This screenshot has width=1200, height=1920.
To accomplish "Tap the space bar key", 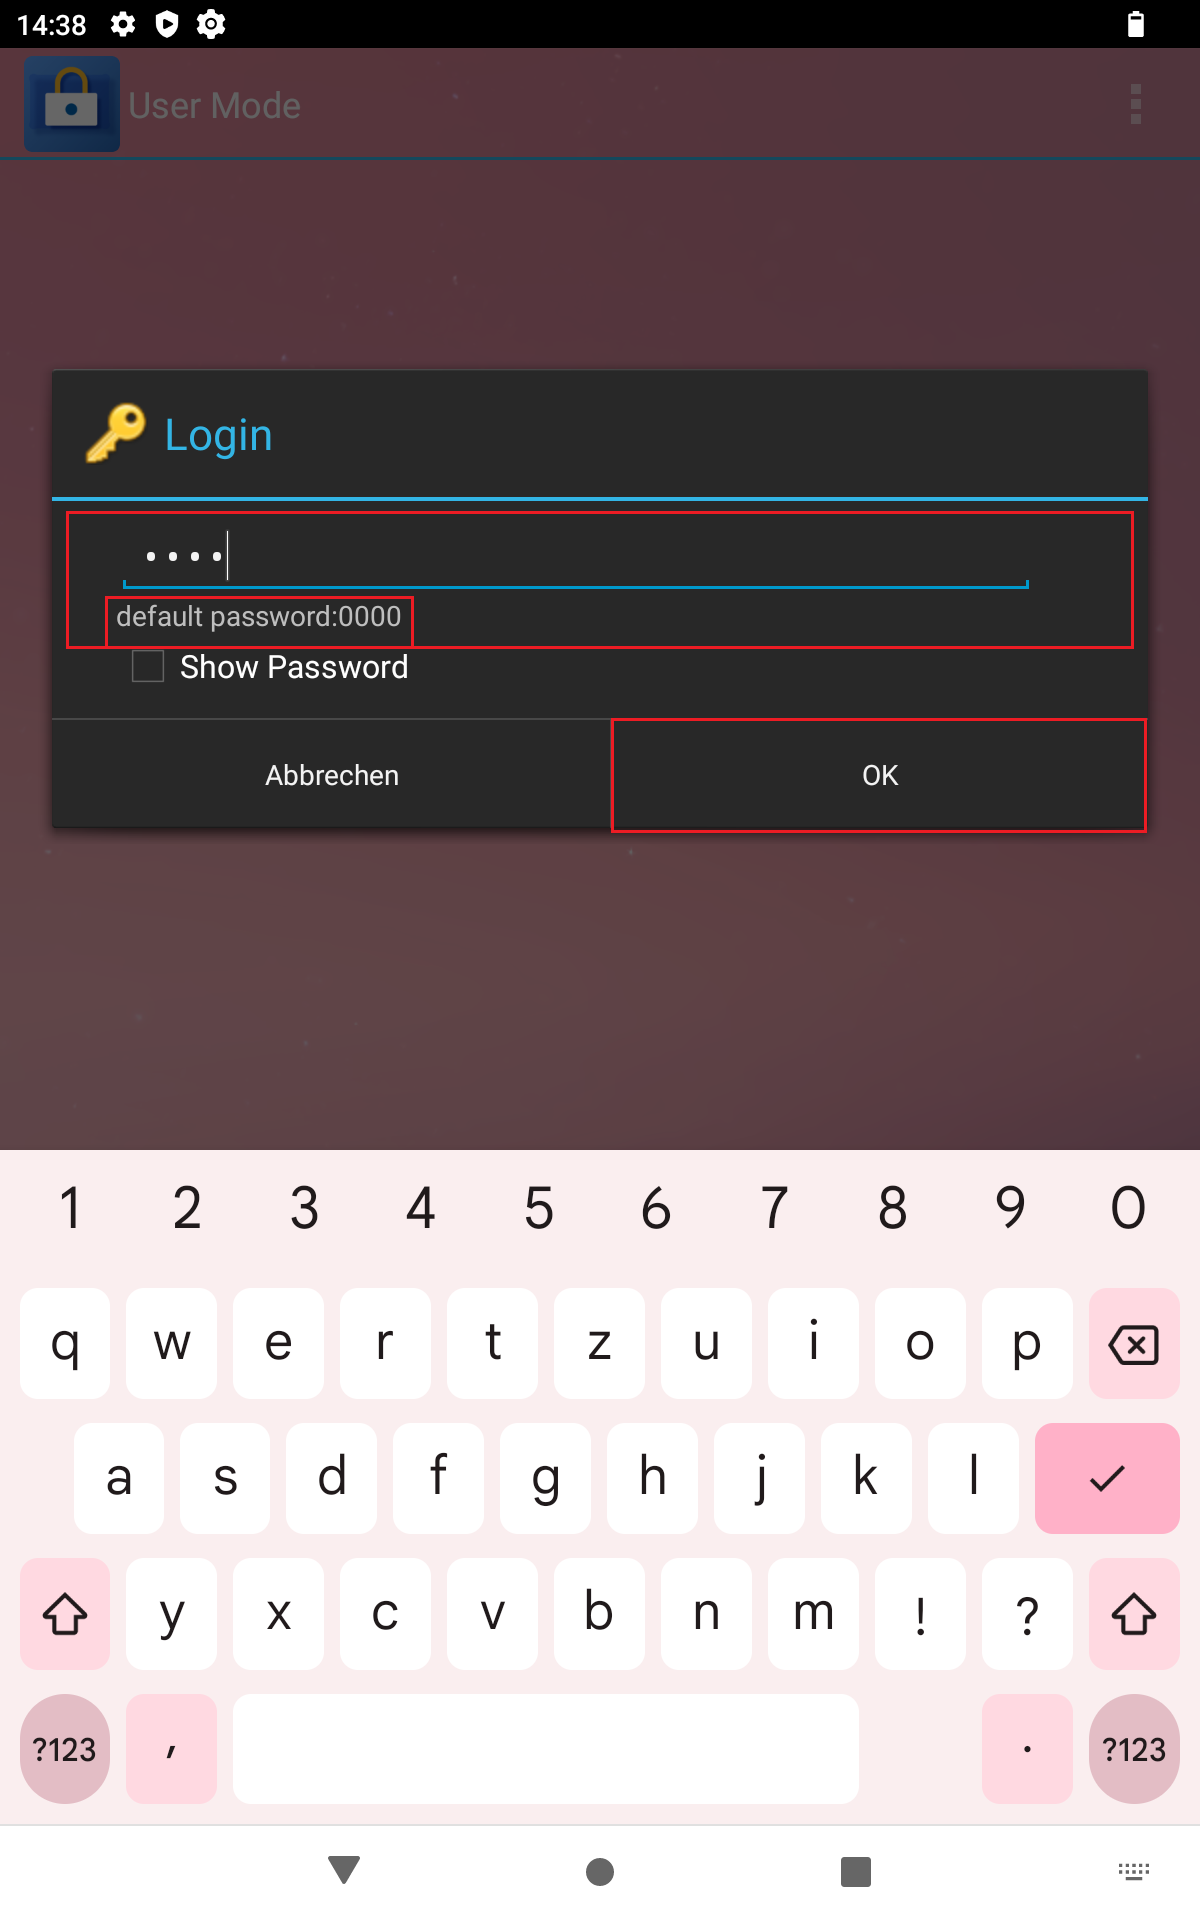I will [546, 1749].
